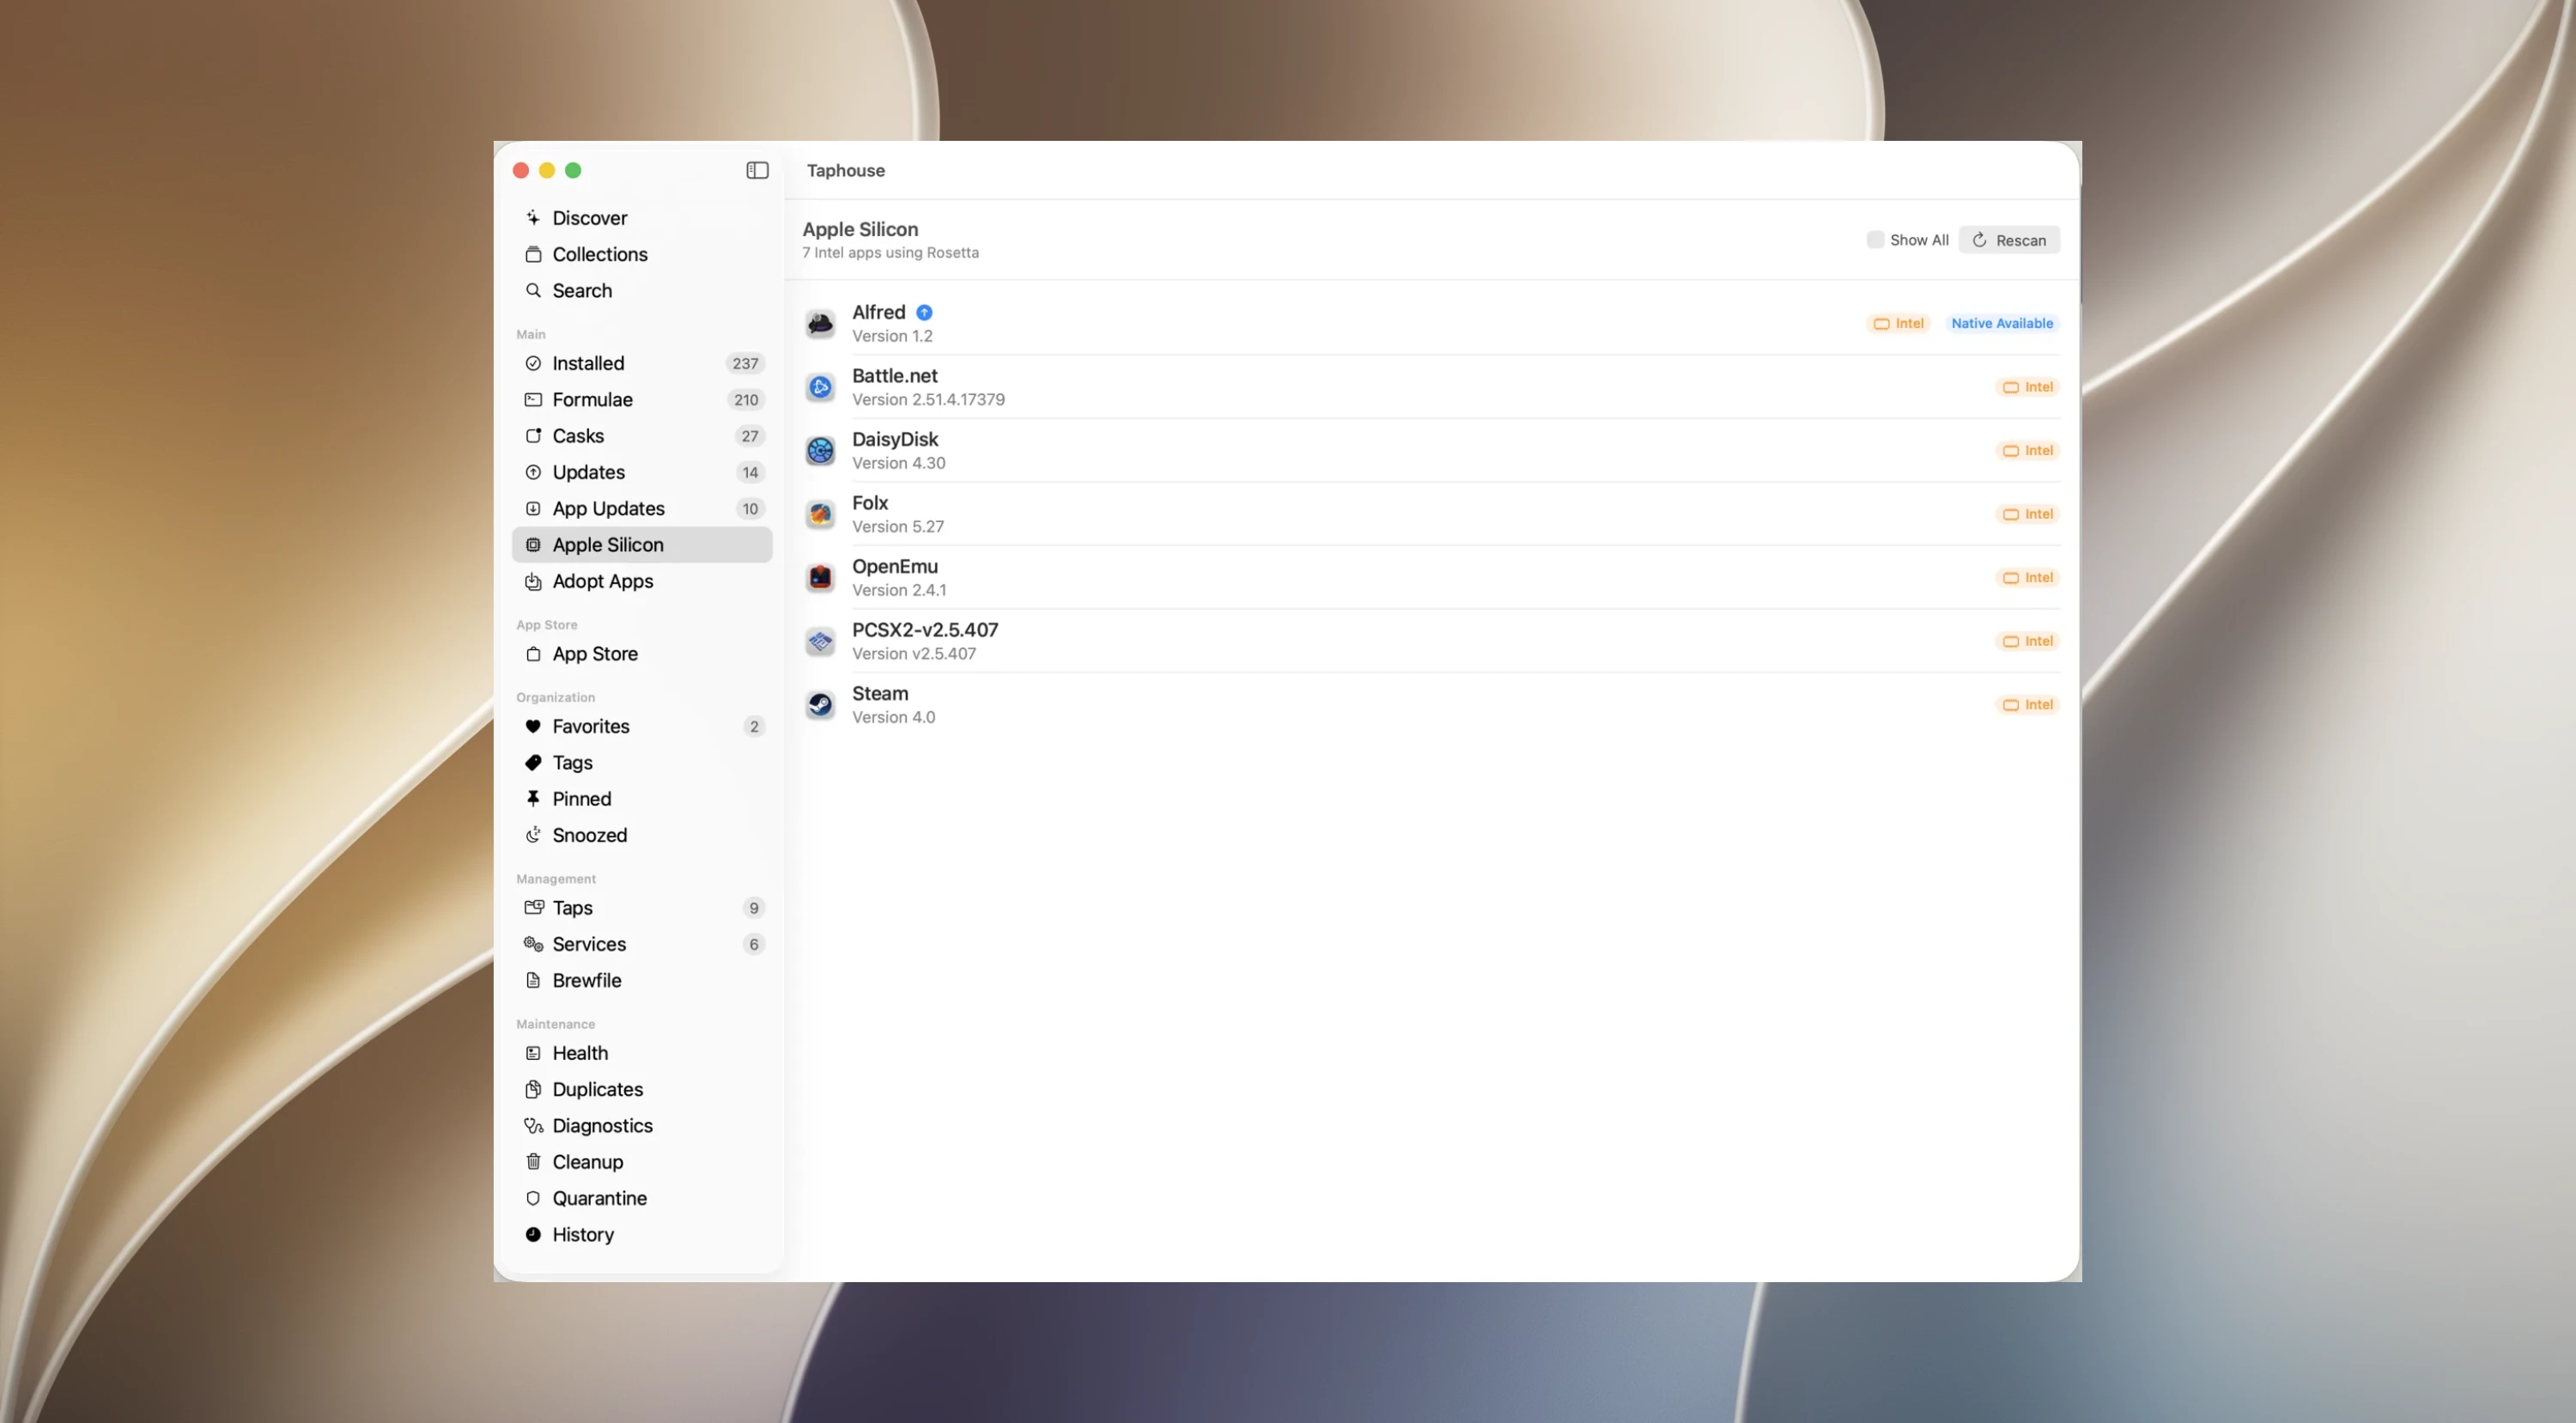Viewport: 2576px width, 1423px height.
Task: Click the Folx app icon
Action: (820, 514)
